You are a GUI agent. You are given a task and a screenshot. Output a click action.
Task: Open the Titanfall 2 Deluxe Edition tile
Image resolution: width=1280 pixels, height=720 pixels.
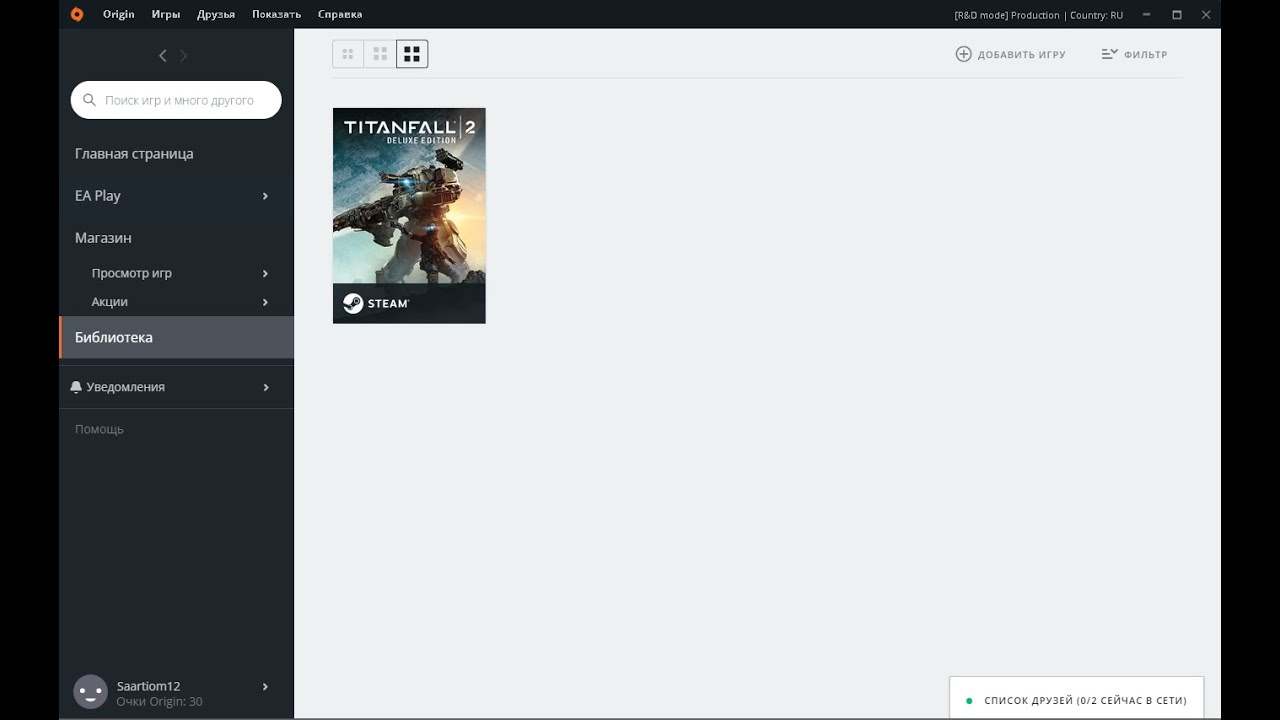click(x=409, y=216)
